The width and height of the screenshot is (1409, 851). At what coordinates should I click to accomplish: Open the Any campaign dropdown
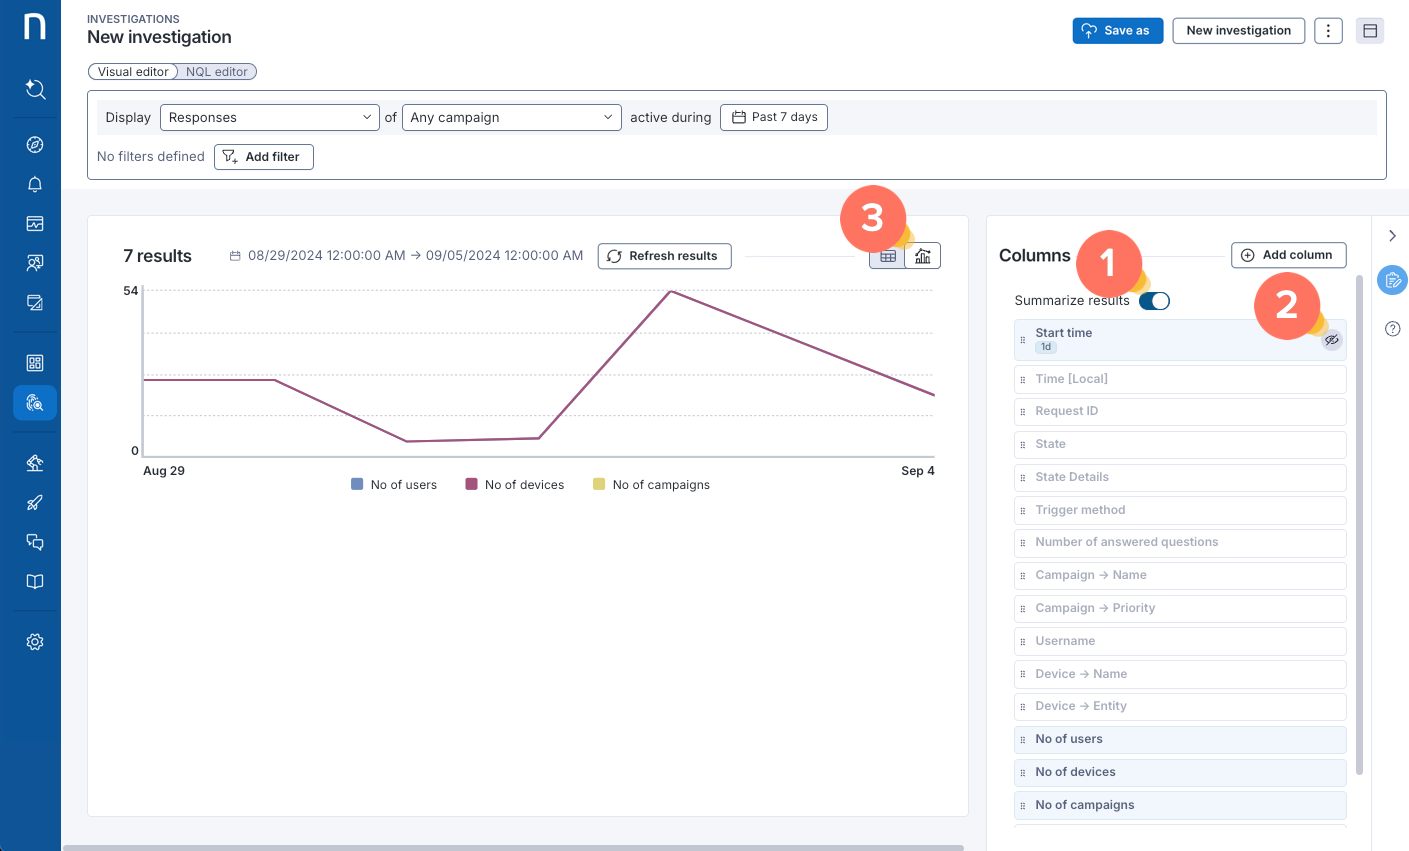point(511,117)
